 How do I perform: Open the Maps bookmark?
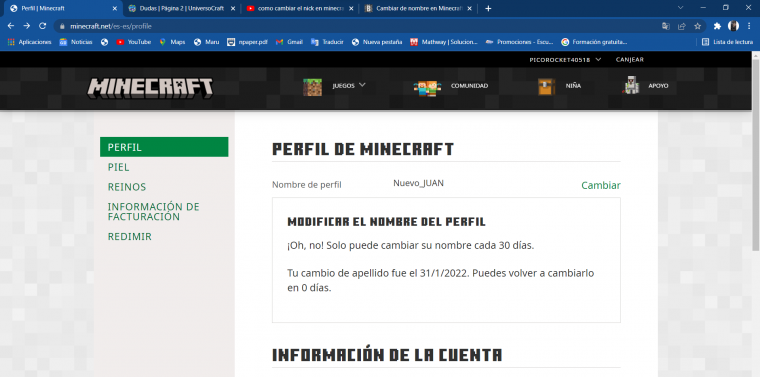[172, 42]
